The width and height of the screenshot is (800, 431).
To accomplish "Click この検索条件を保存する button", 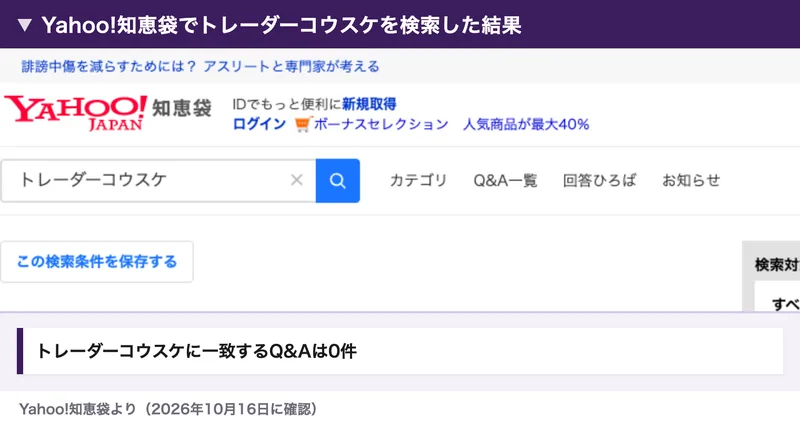I will click(97, 262).
